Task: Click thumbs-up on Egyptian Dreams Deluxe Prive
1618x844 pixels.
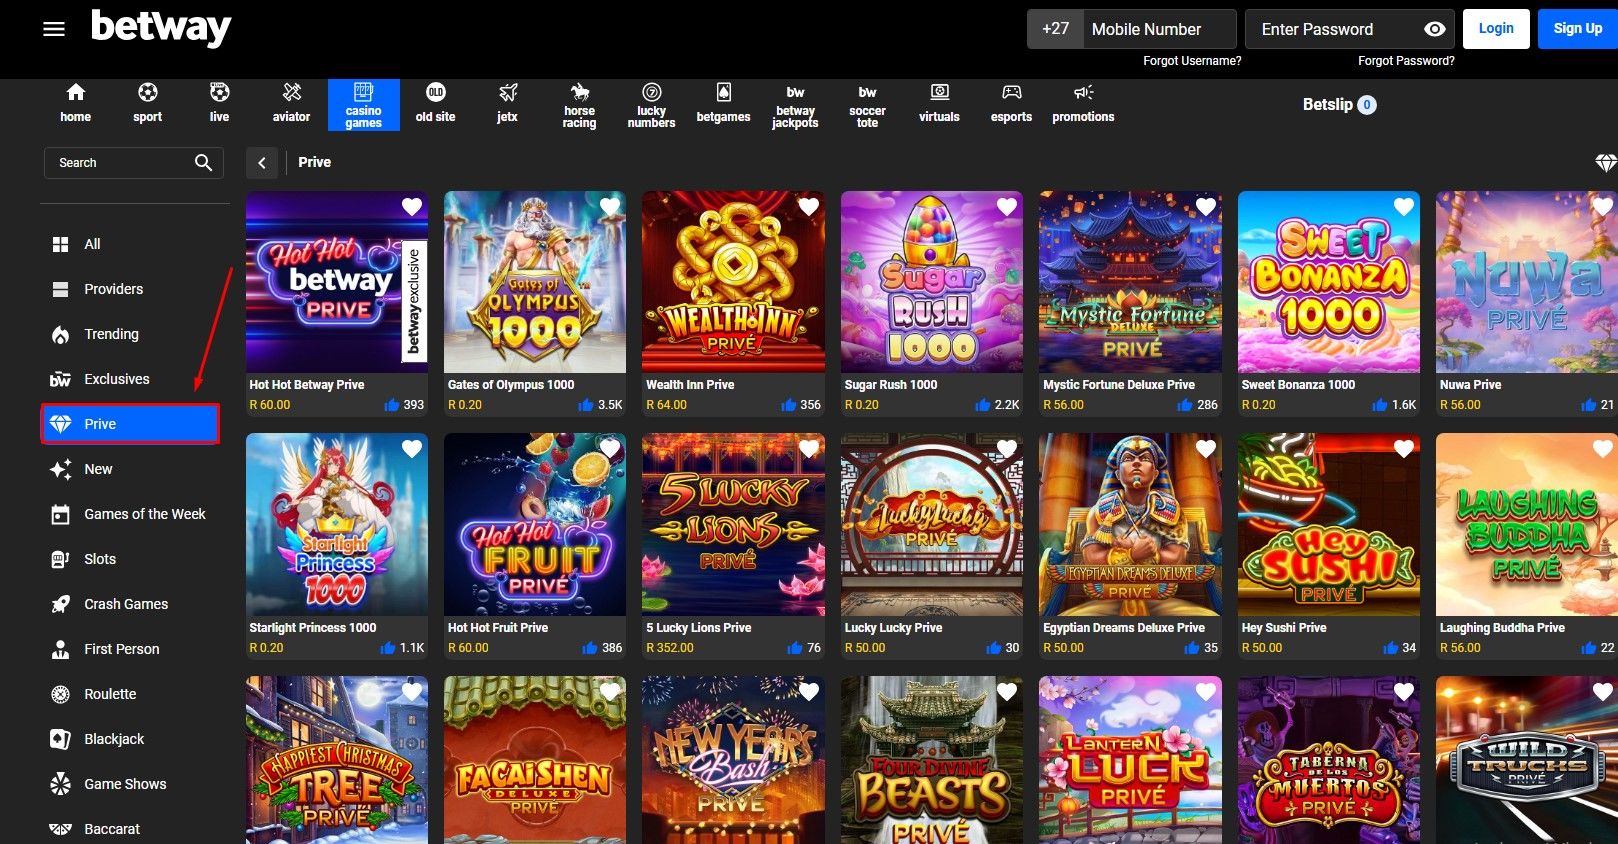Action: 1192,648
